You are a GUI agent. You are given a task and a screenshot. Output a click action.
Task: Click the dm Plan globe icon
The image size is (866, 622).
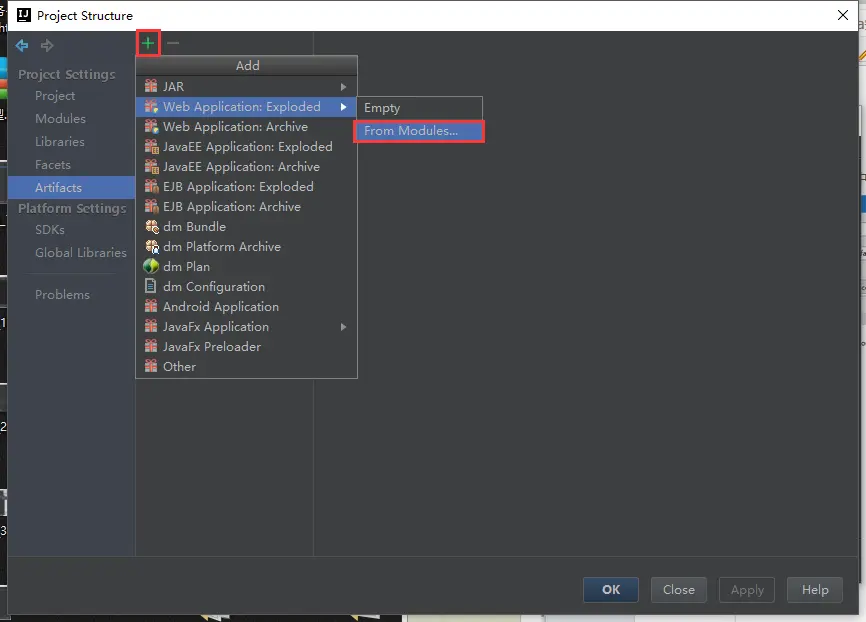[151, 266]
